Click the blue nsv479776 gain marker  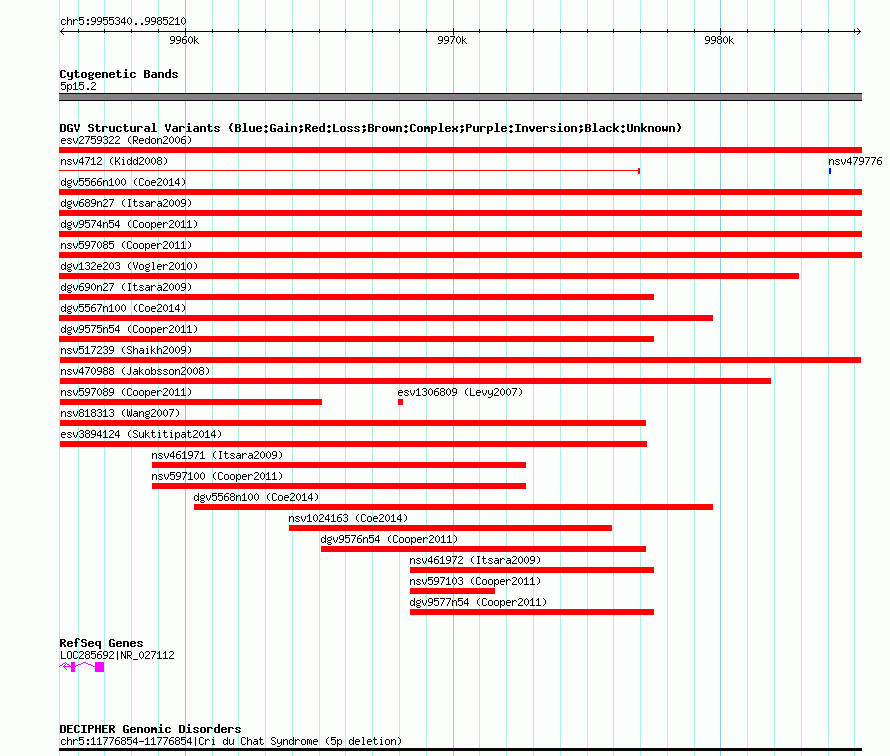[830, 171]
